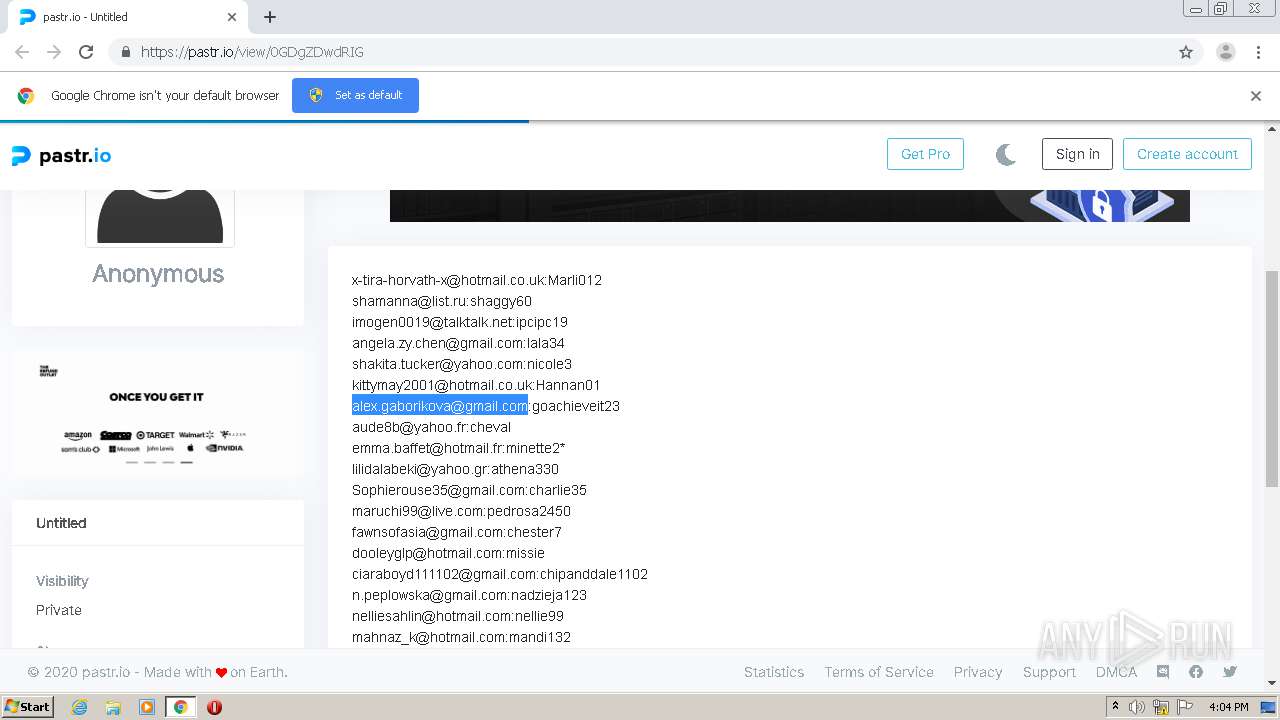Click the 4:04 PM clock
Image resolution: width=1280 pixels, height=720 pixels.
1229,707
